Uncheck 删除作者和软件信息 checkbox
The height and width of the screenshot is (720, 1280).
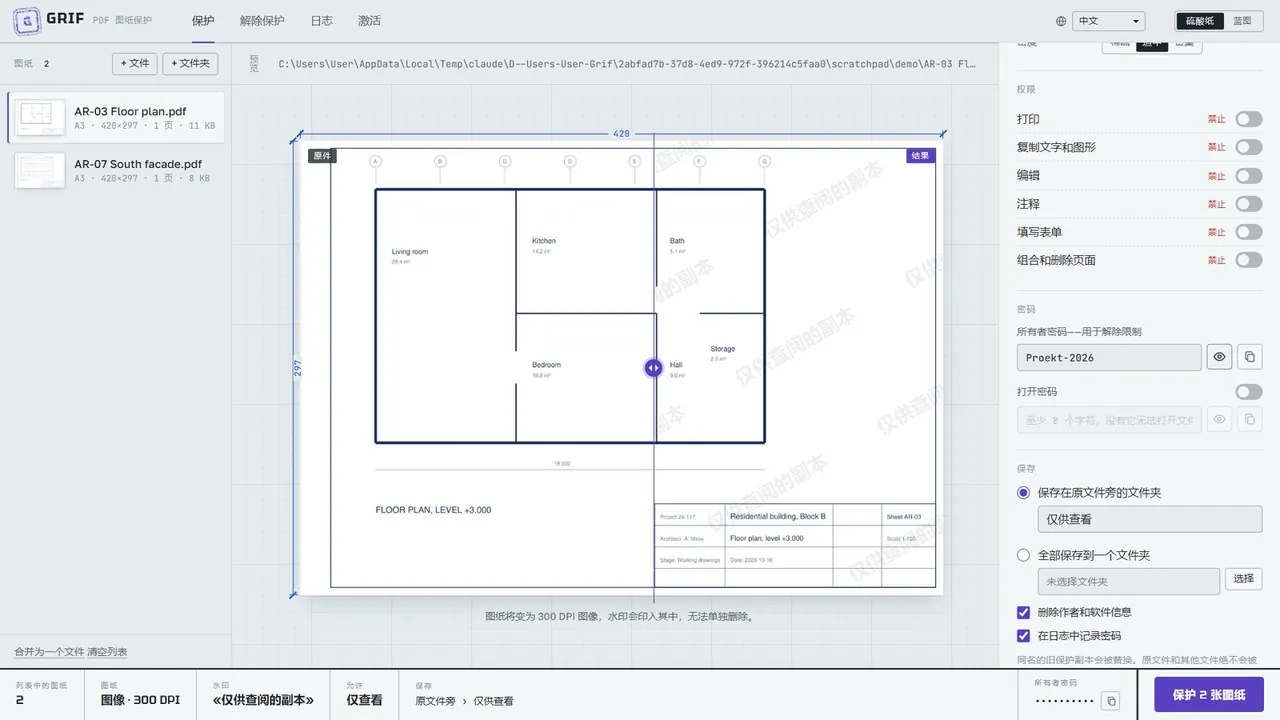click(x=1023, y=612)
